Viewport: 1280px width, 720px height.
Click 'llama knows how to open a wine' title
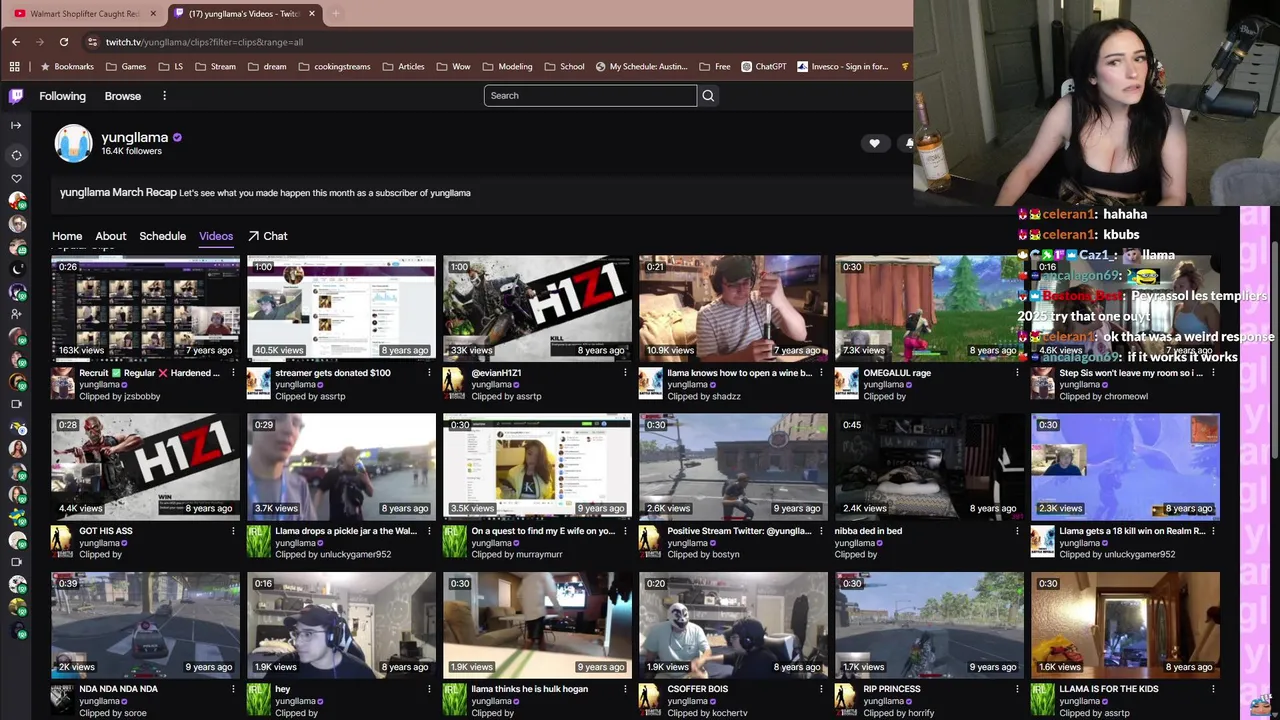tap(740, 373)
